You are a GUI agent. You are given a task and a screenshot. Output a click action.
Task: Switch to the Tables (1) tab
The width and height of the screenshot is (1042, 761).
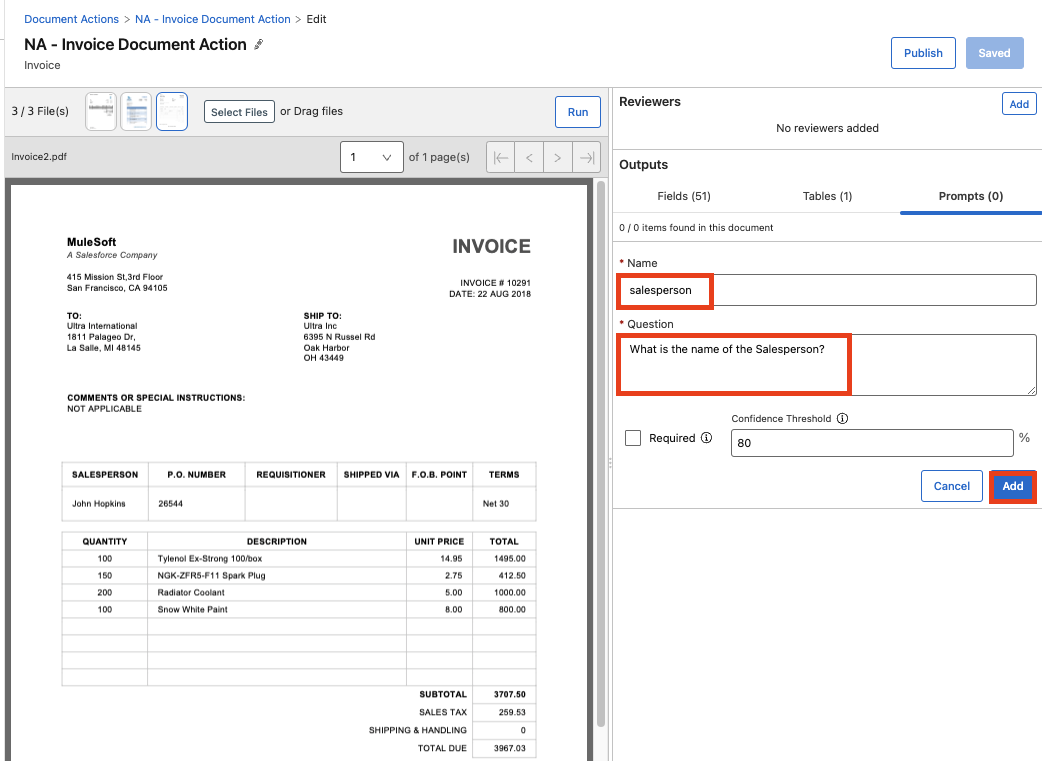tap(827, 196)
